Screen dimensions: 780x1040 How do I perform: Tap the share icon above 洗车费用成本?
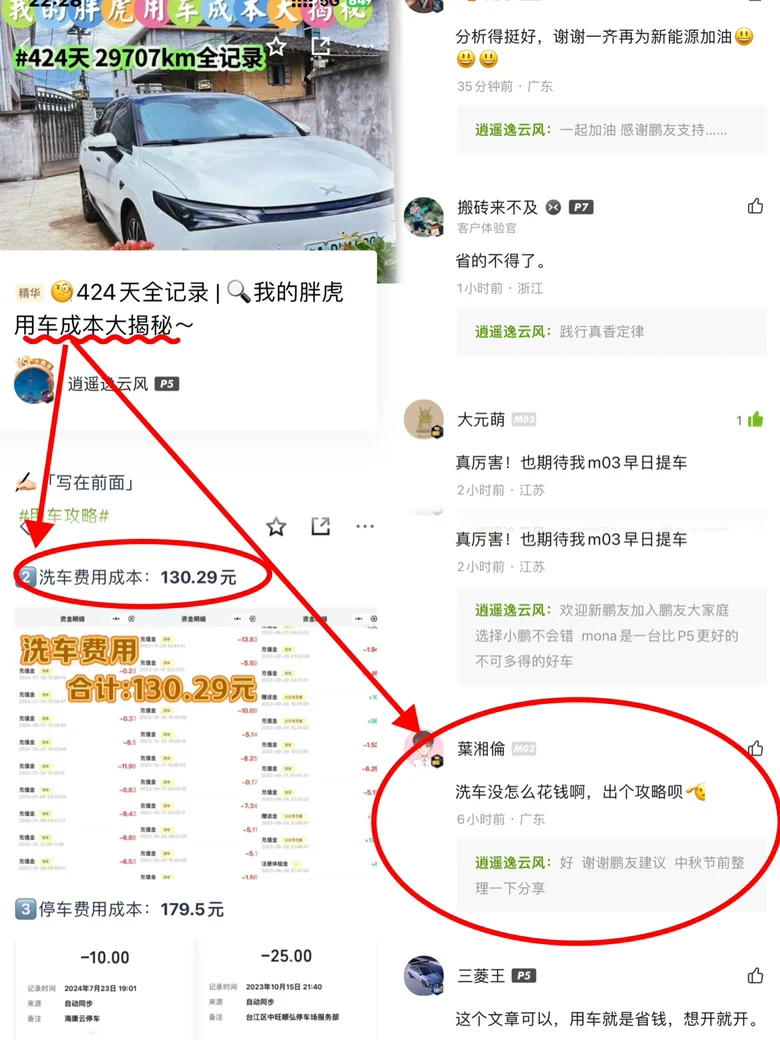[321, 527]
